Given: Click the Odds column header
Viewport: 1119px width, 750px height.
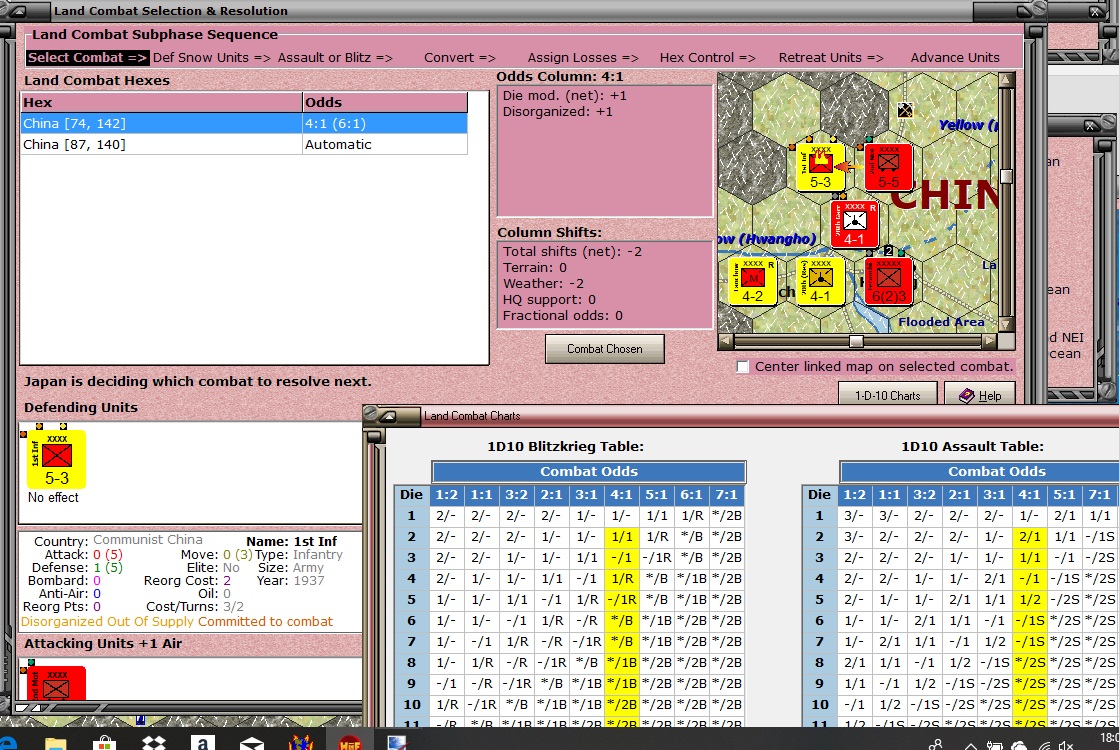Looking at the screenshot, I should click(385, 102).
